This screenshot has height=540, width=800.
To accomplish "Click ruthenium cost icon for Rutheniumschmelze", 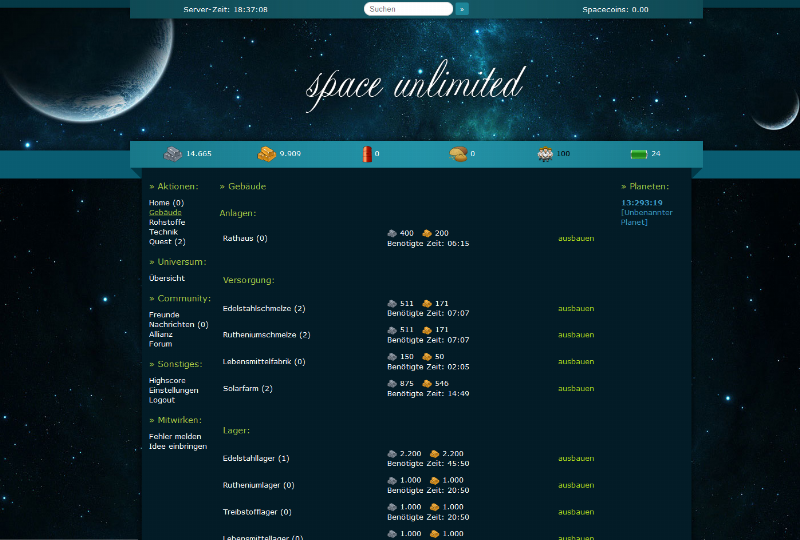I will point(427,330).
